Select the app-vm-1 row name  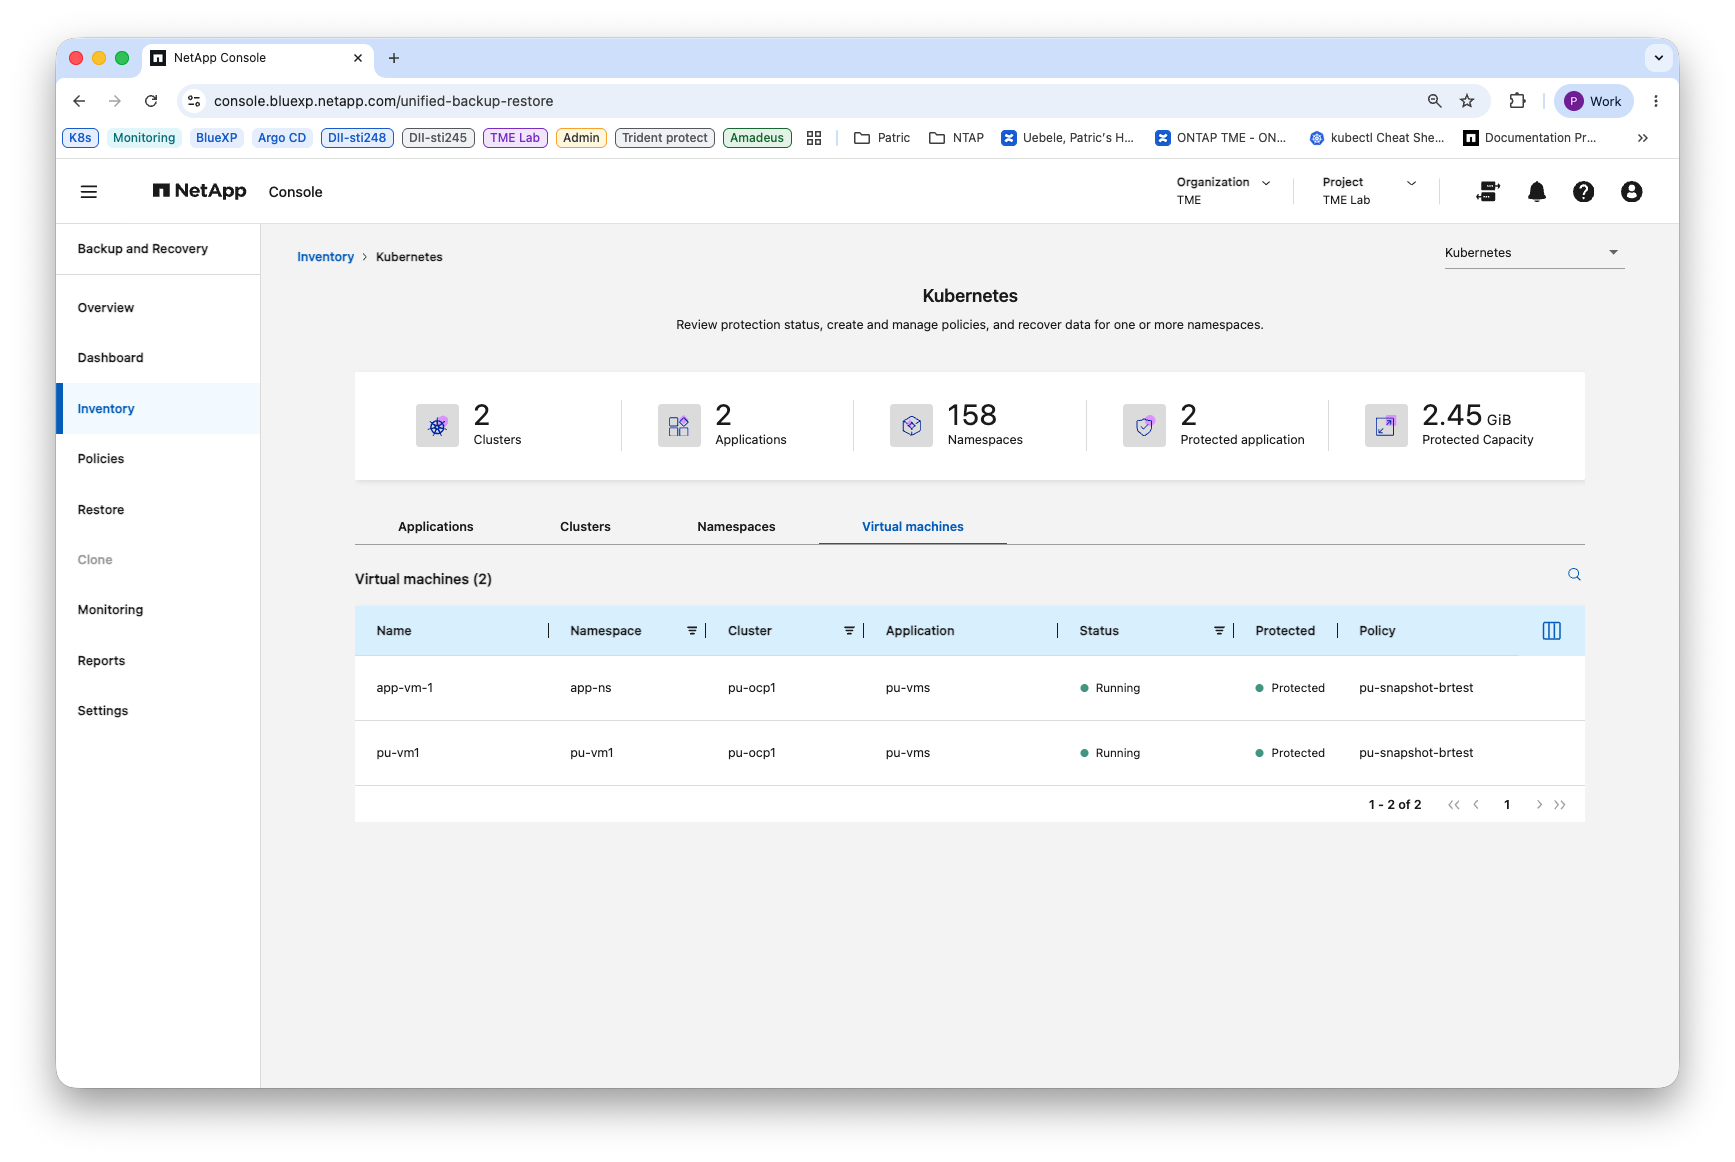tap(405, 688)
